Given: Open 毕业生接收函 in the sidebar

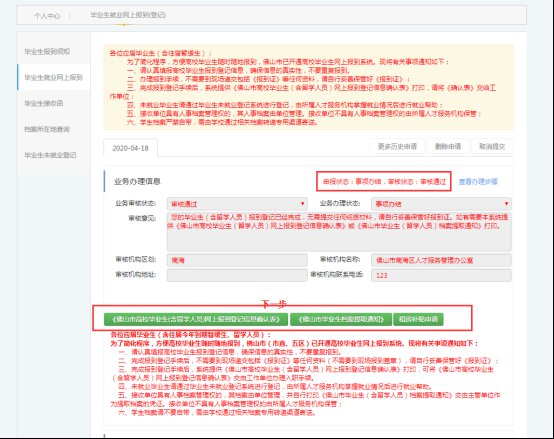Looking at the screenshot, I should [43, 103].
